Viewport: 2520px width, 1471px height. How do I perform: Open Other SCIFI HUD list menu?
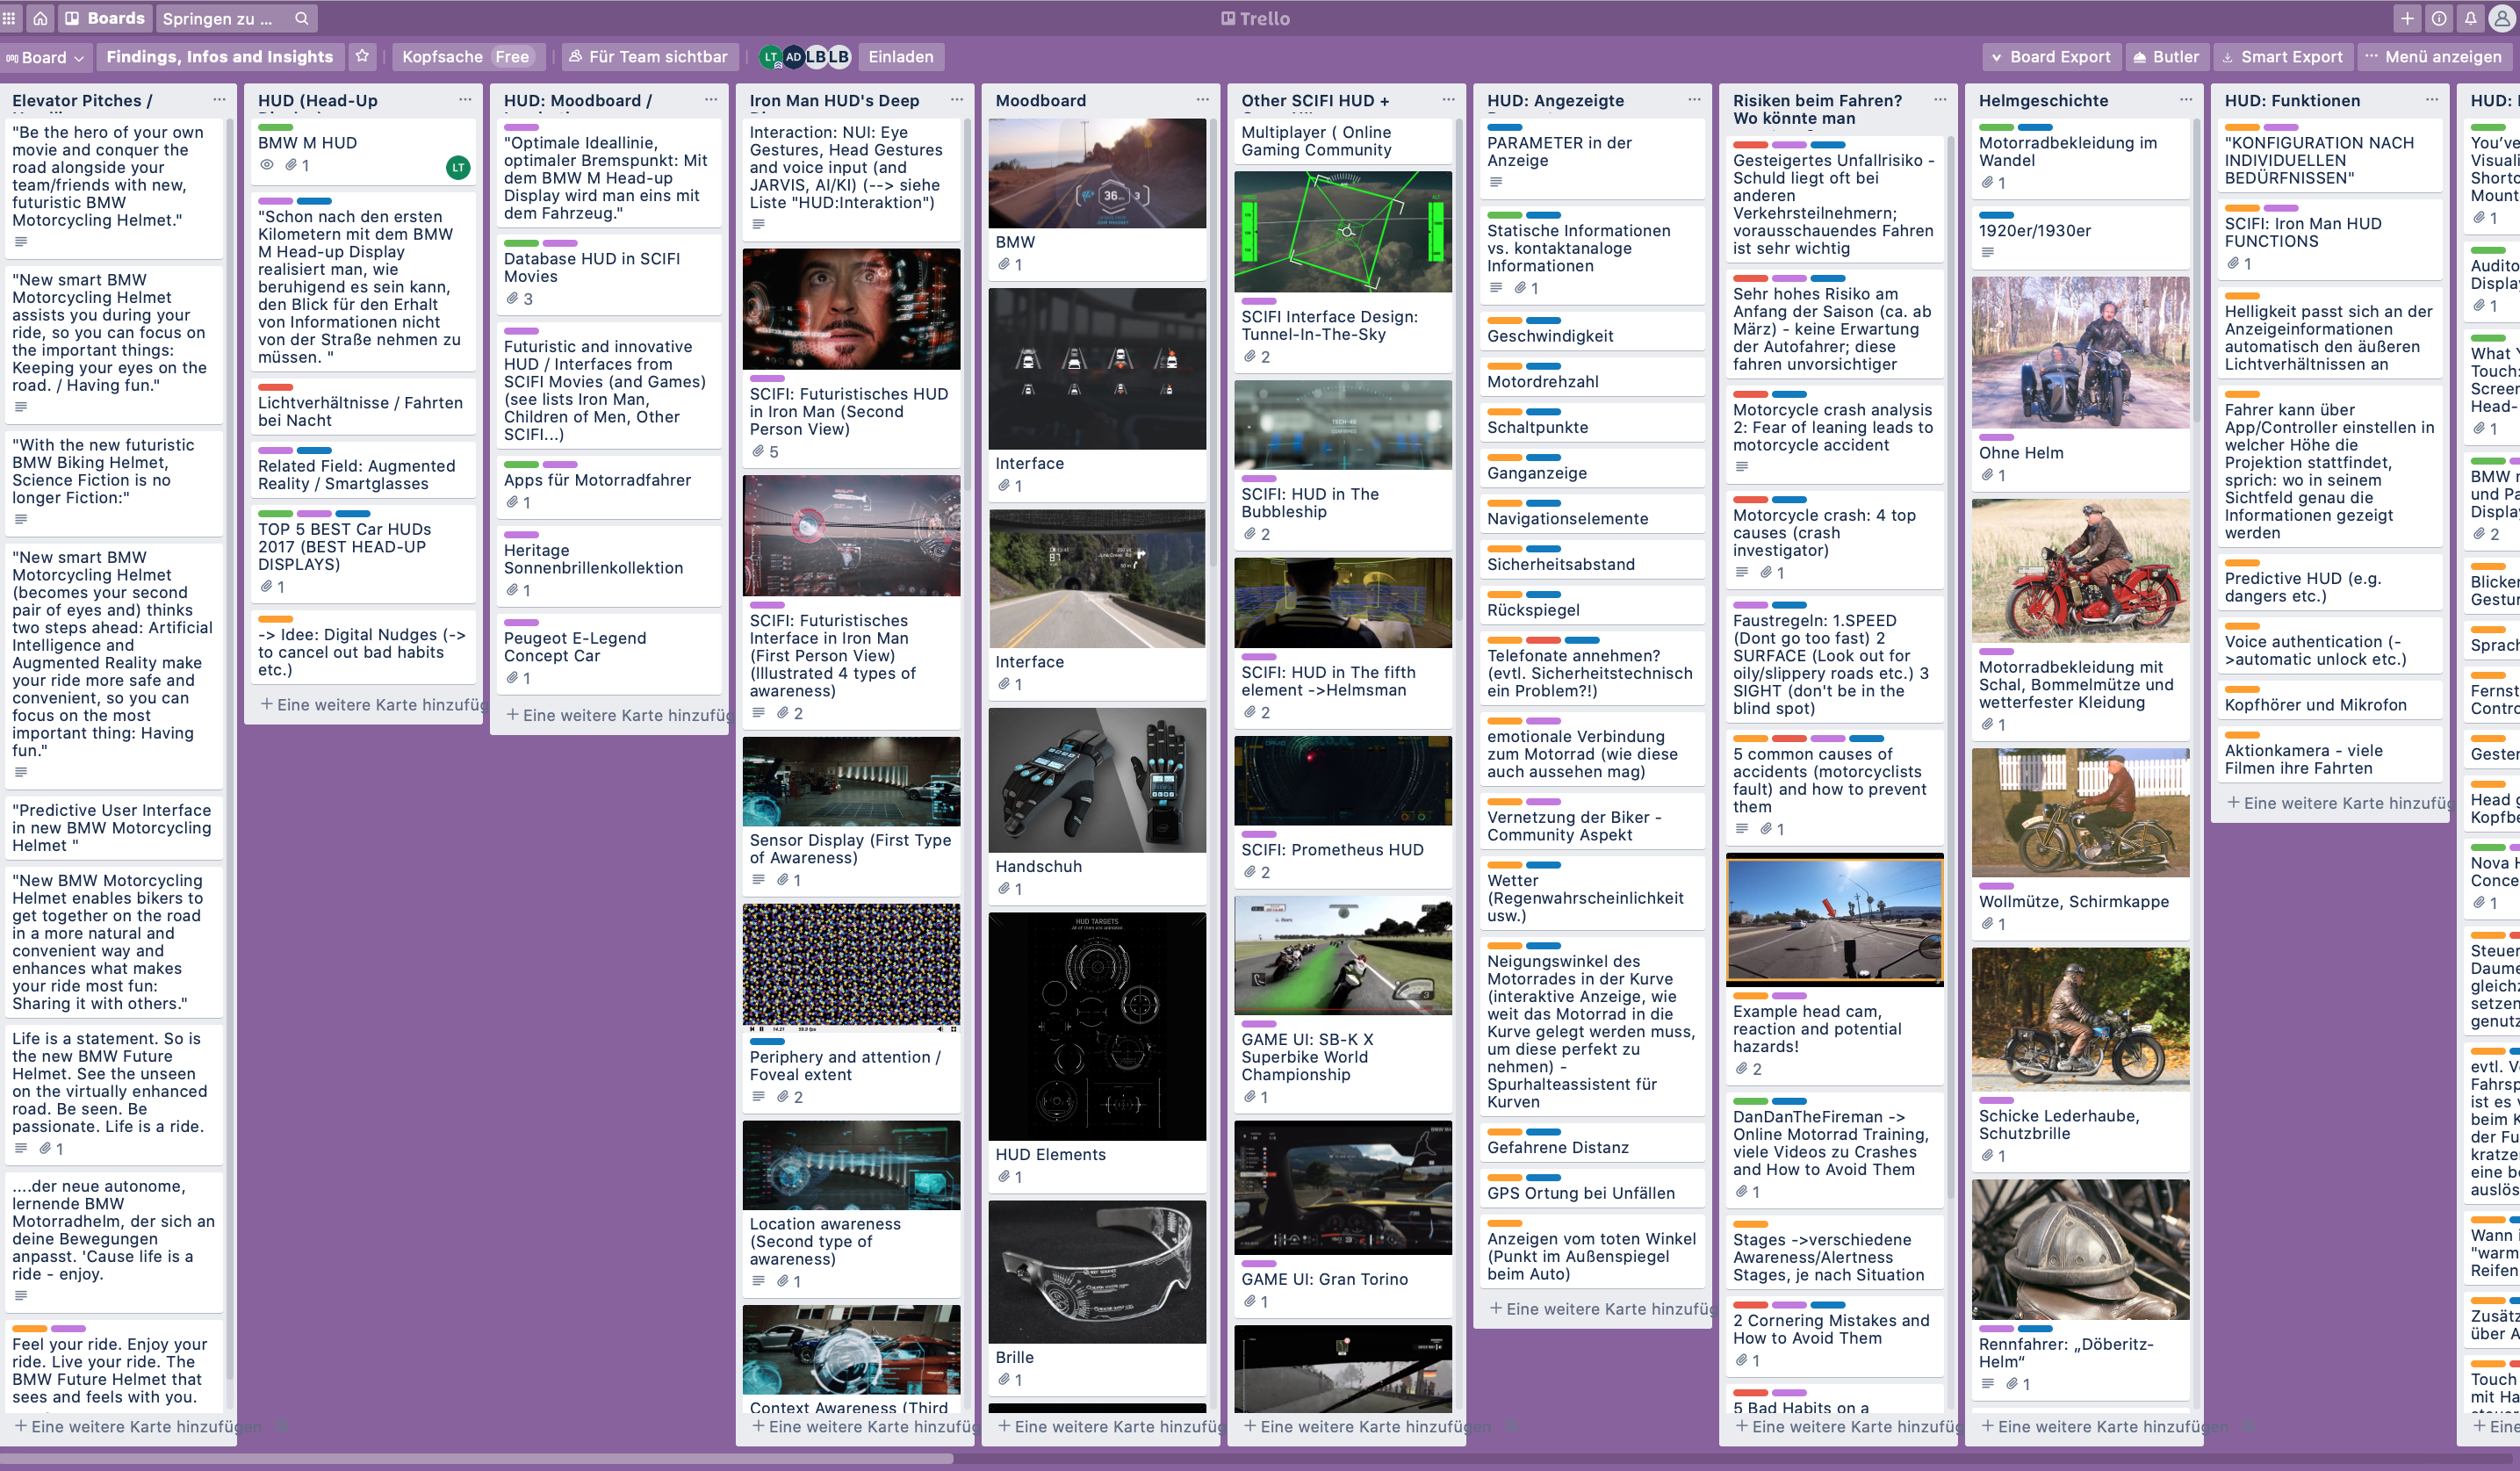coord(1448,100)
